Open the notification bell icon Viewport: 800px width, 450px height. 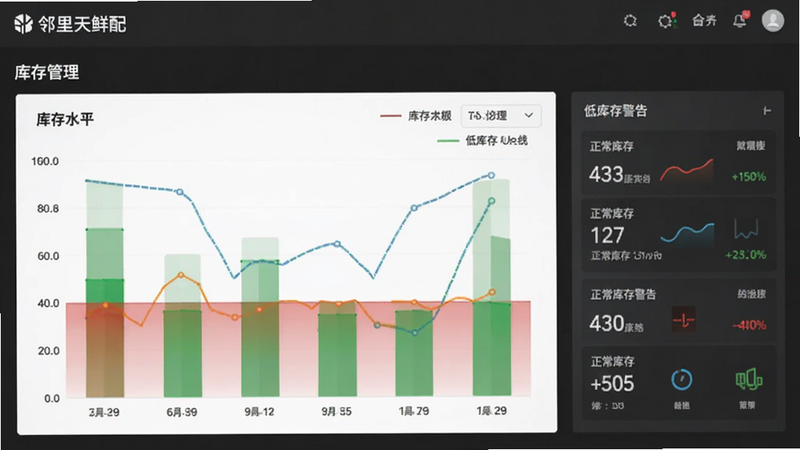click(x=740, y=20)
